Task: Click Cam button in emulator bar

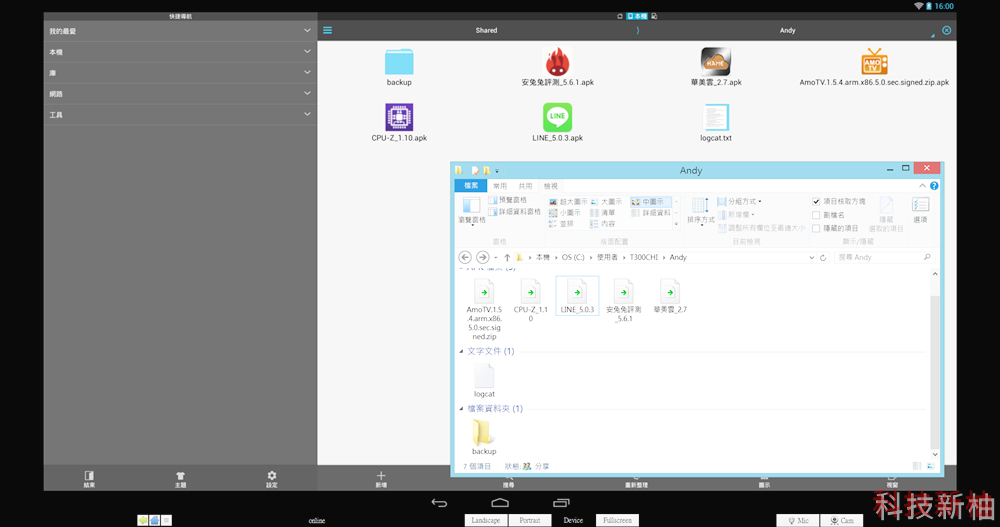Action: click(842, 520)
